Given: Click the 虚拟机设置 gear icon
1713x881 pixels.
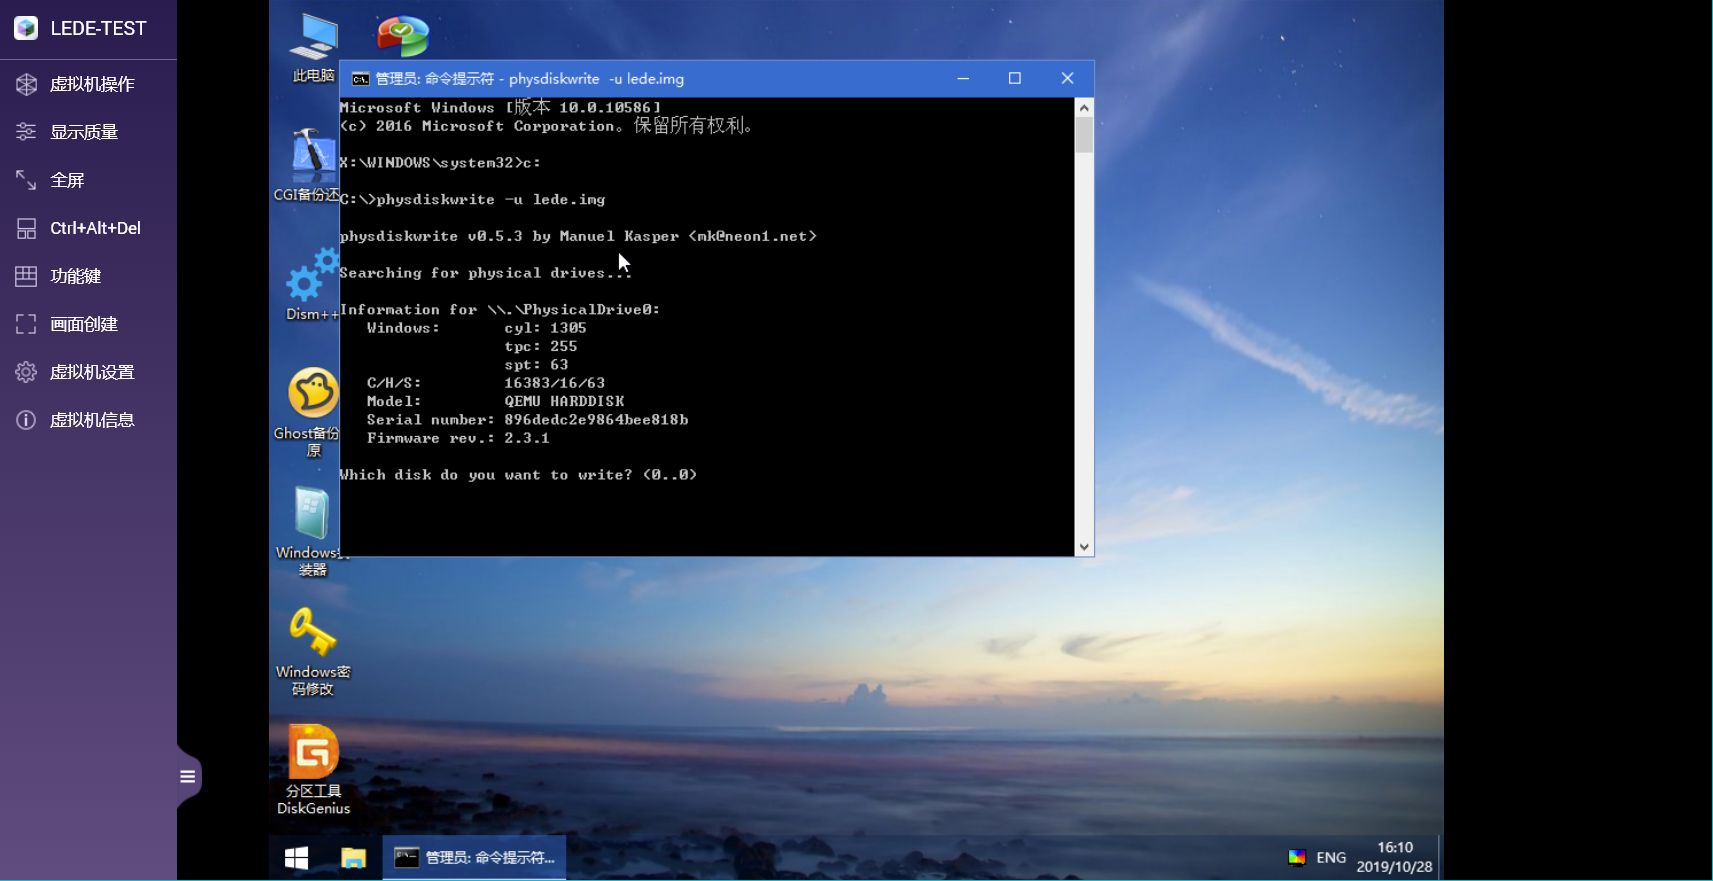Looking at the screenshot, I should [x=26, y=372].
